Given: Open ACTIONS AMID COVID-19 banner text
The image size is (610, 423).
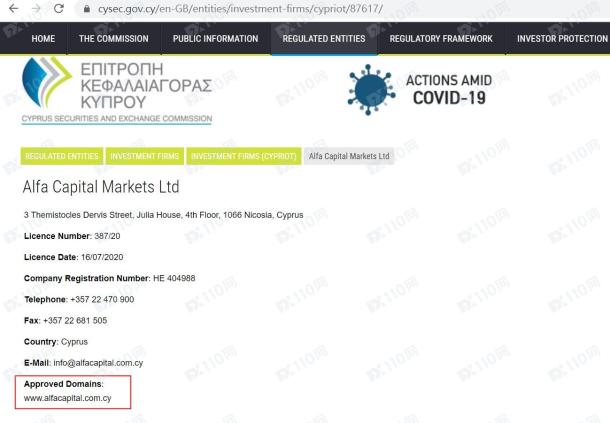Looking at the screenshot, I should click(x=449, y=90).
